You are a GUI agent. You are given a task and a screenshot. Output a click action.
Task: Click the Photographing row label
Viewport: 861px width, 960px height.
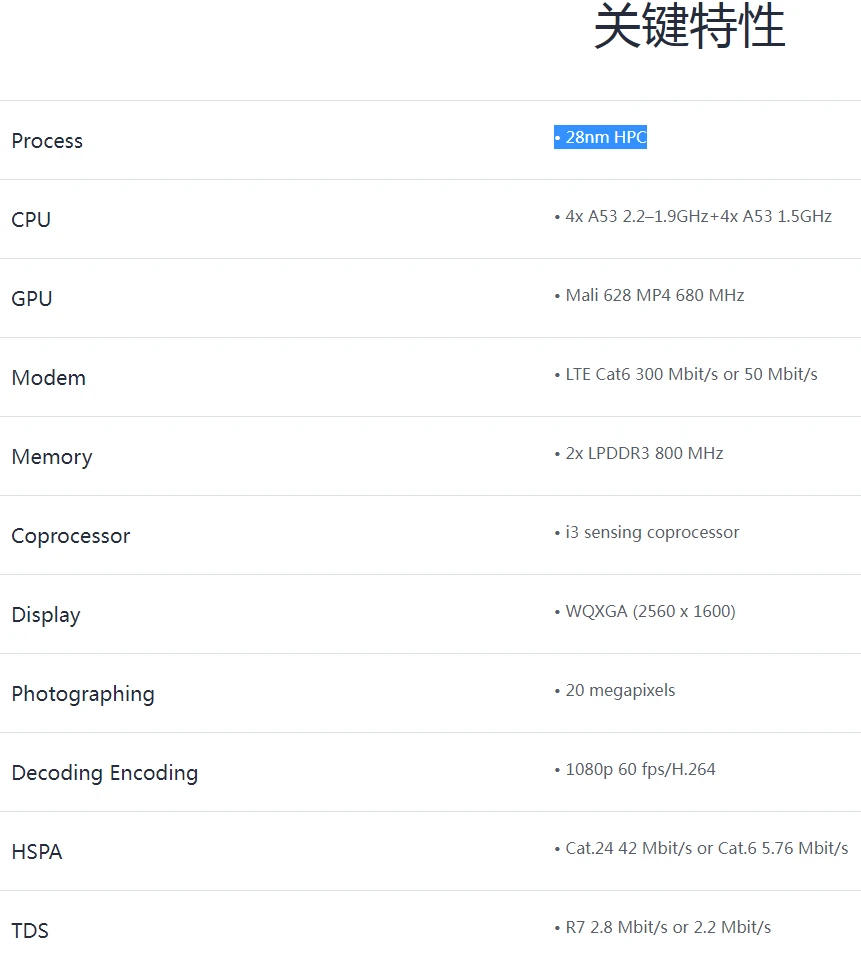click(83, 694)
